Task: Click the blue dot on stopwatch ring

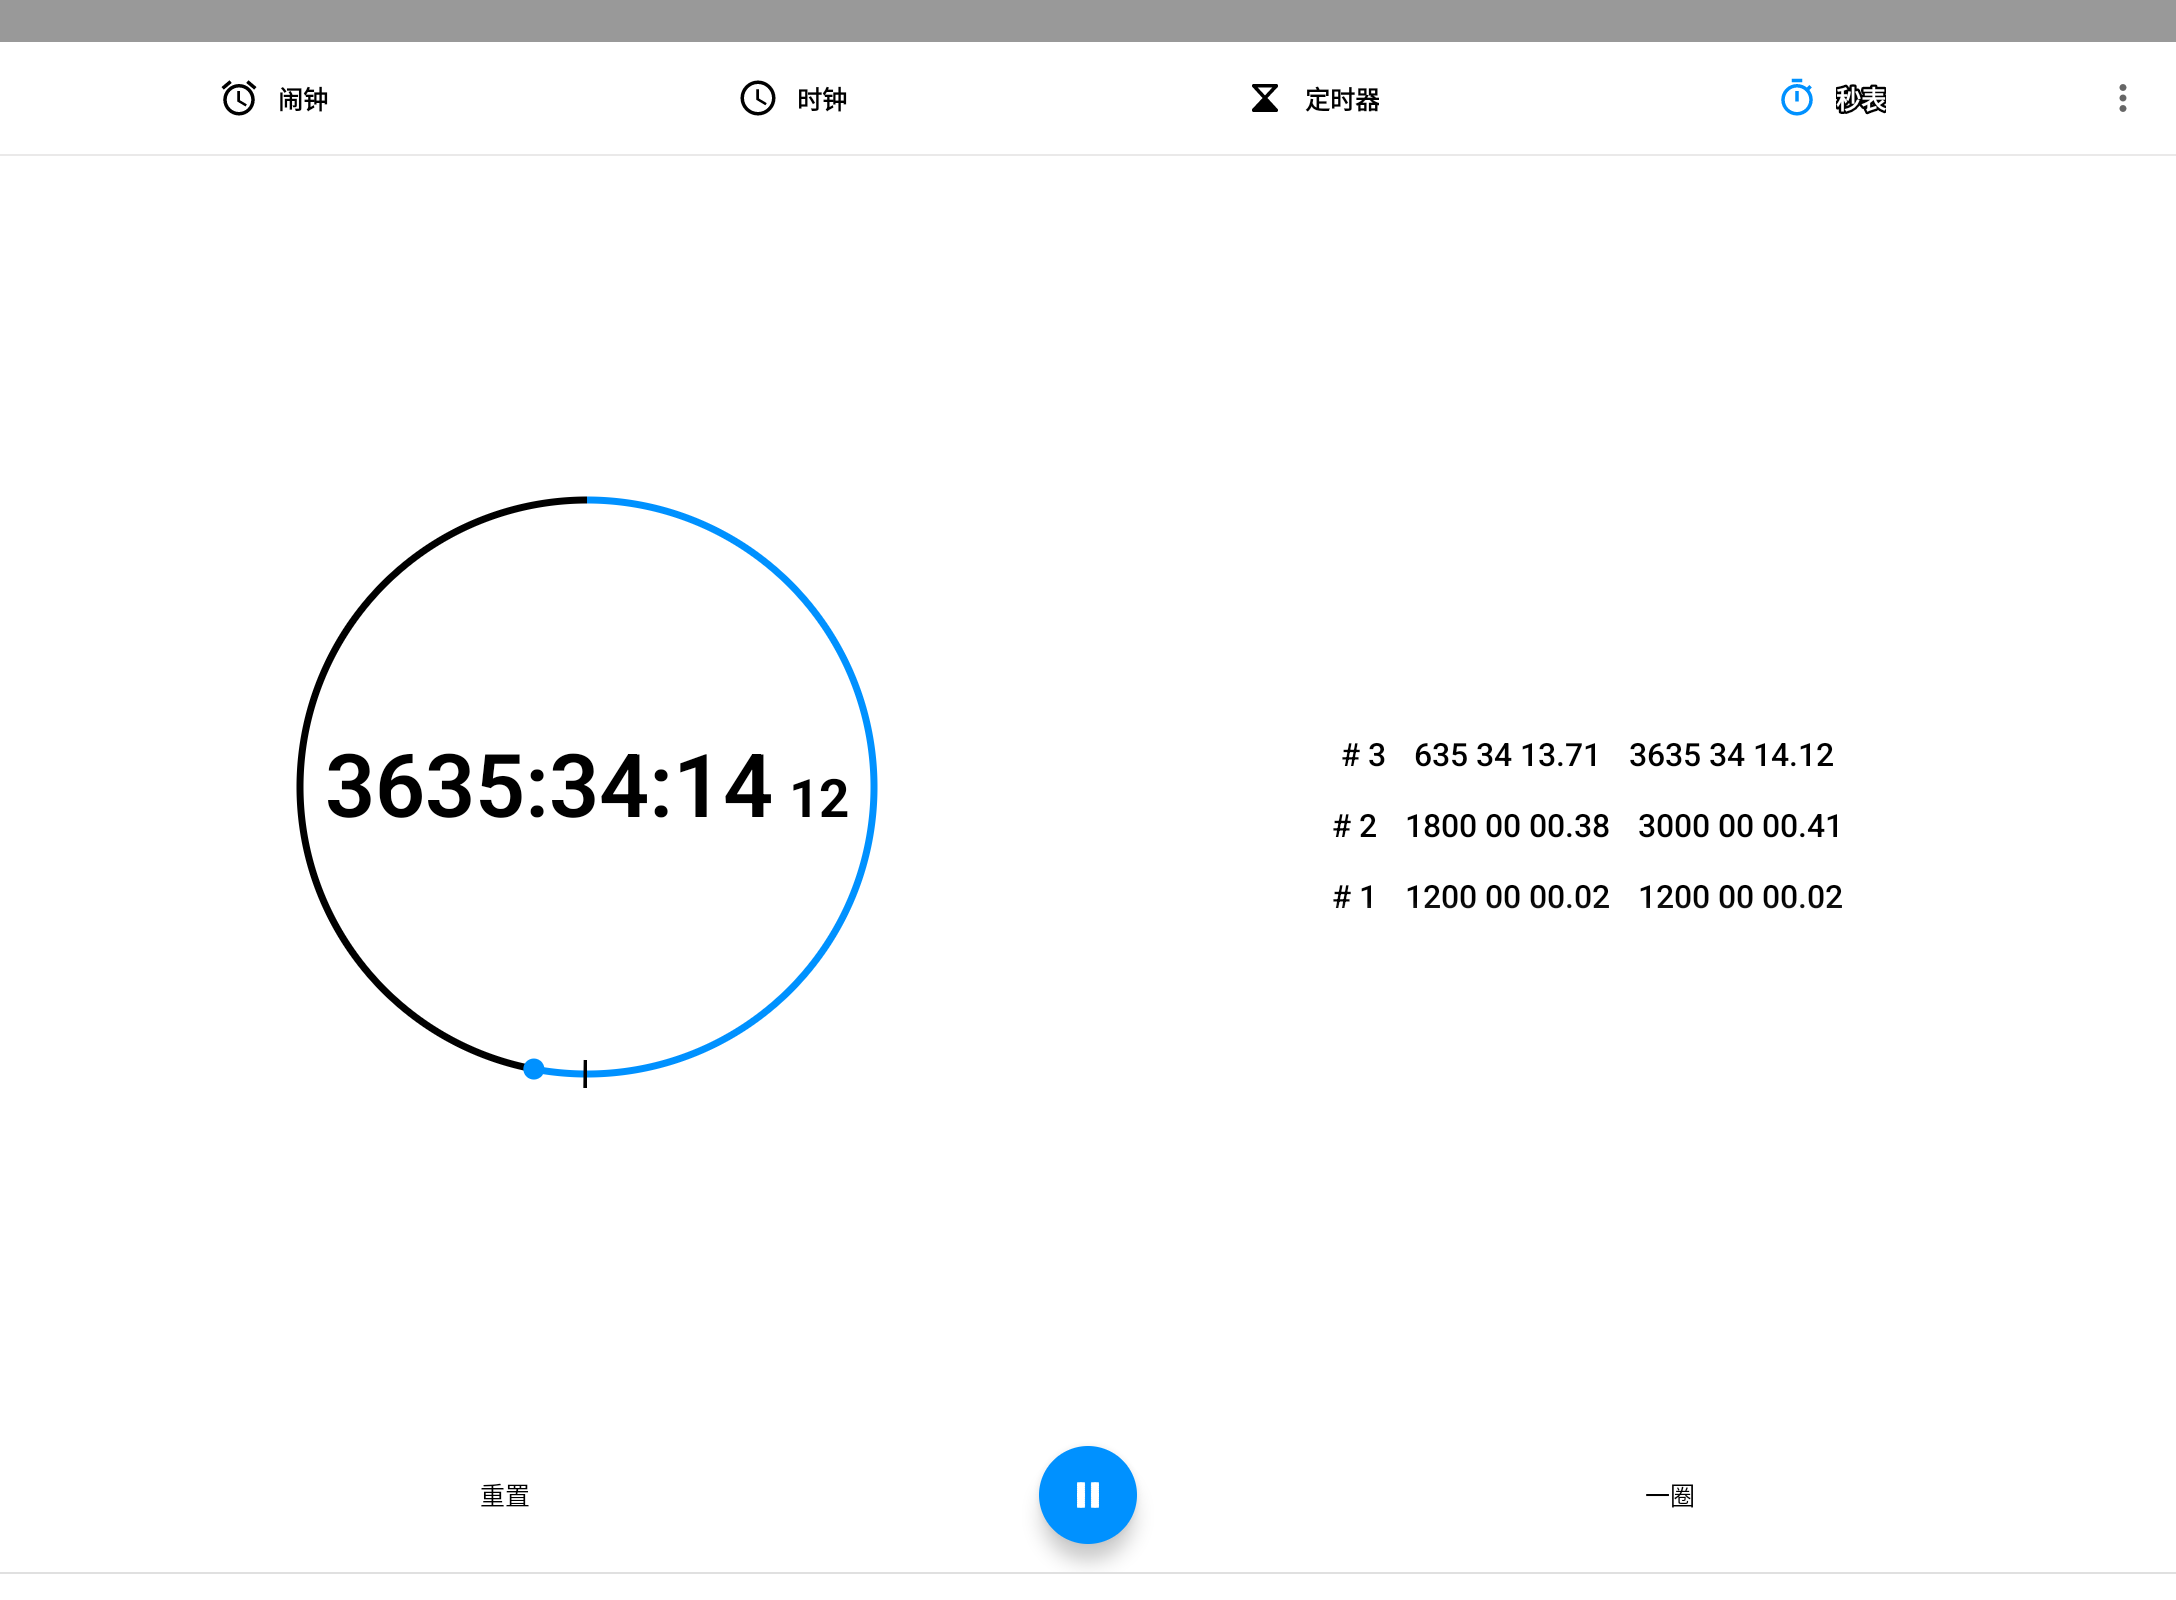Action: click(x=534, y=1069)
